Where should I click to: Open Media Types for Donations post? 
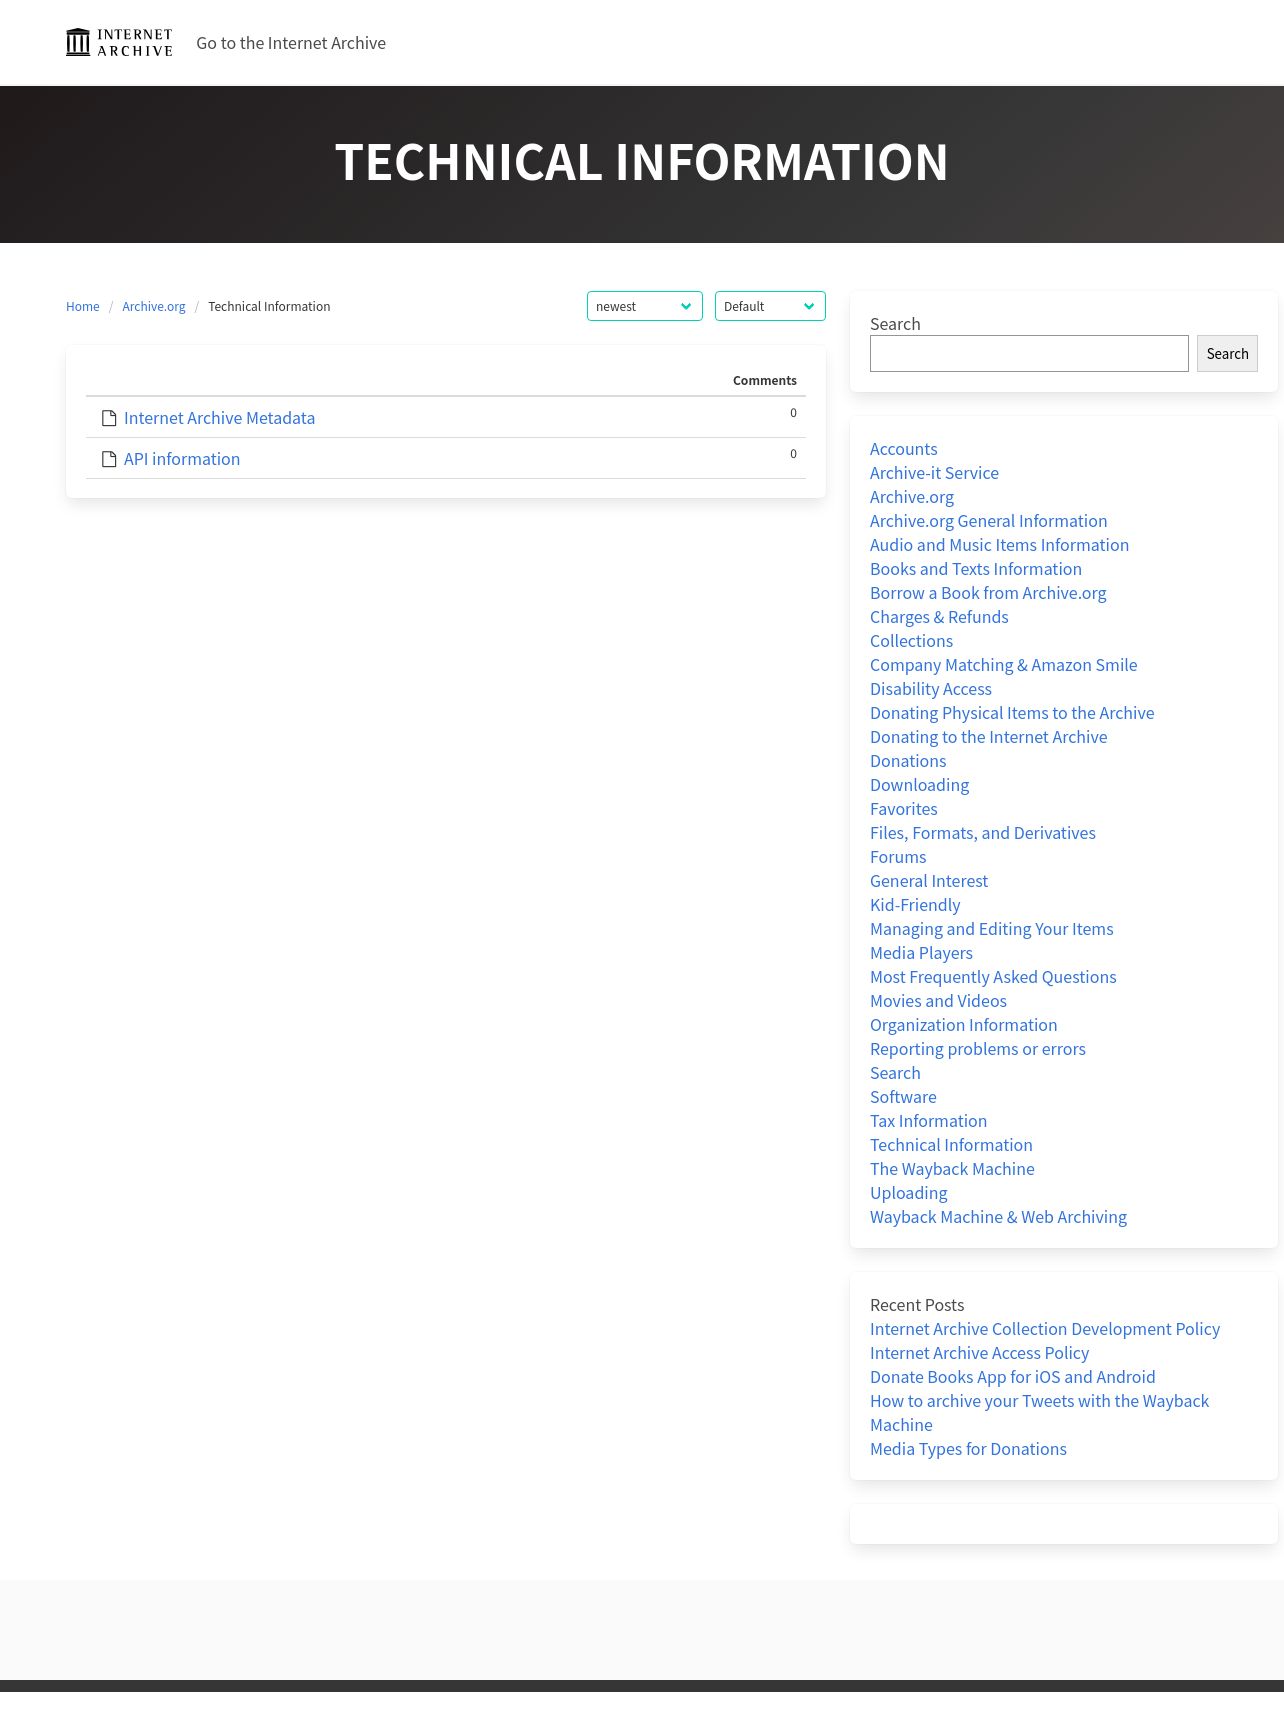point(968,1449)
